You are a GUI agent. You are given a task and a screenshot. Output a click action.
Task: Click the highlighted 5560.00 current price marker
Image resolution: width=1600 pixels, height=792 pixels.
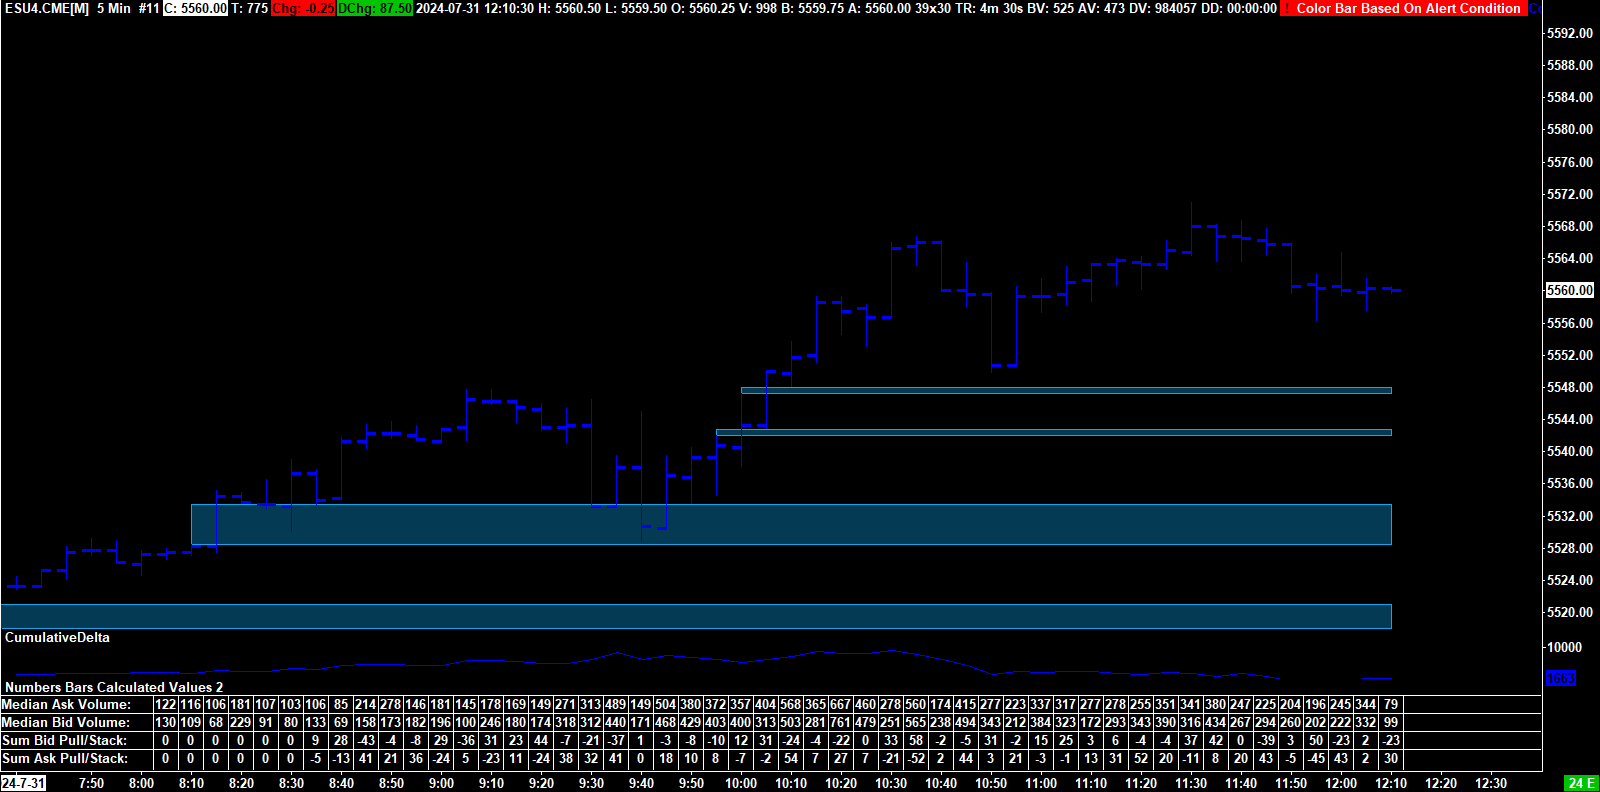tap(1569, 290)
